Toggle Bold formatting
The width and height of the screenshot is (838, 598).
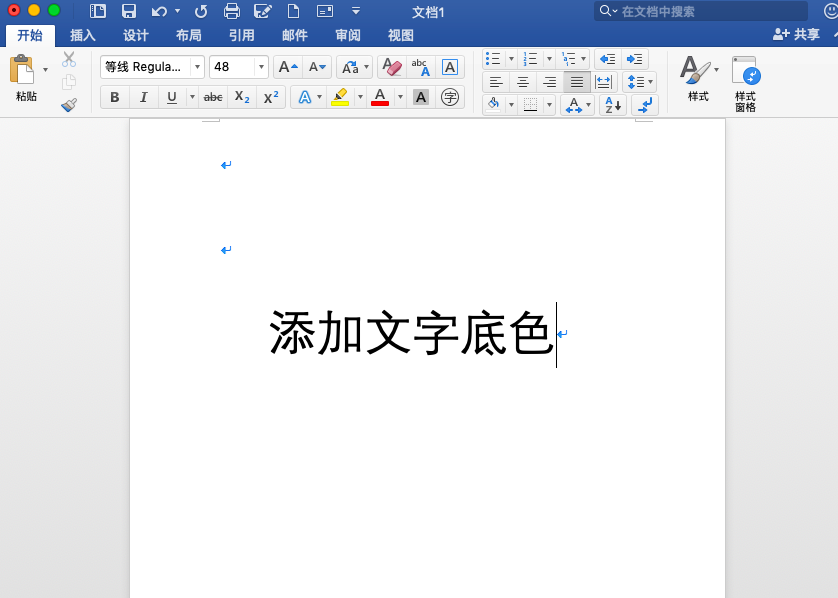pos(115,97)
